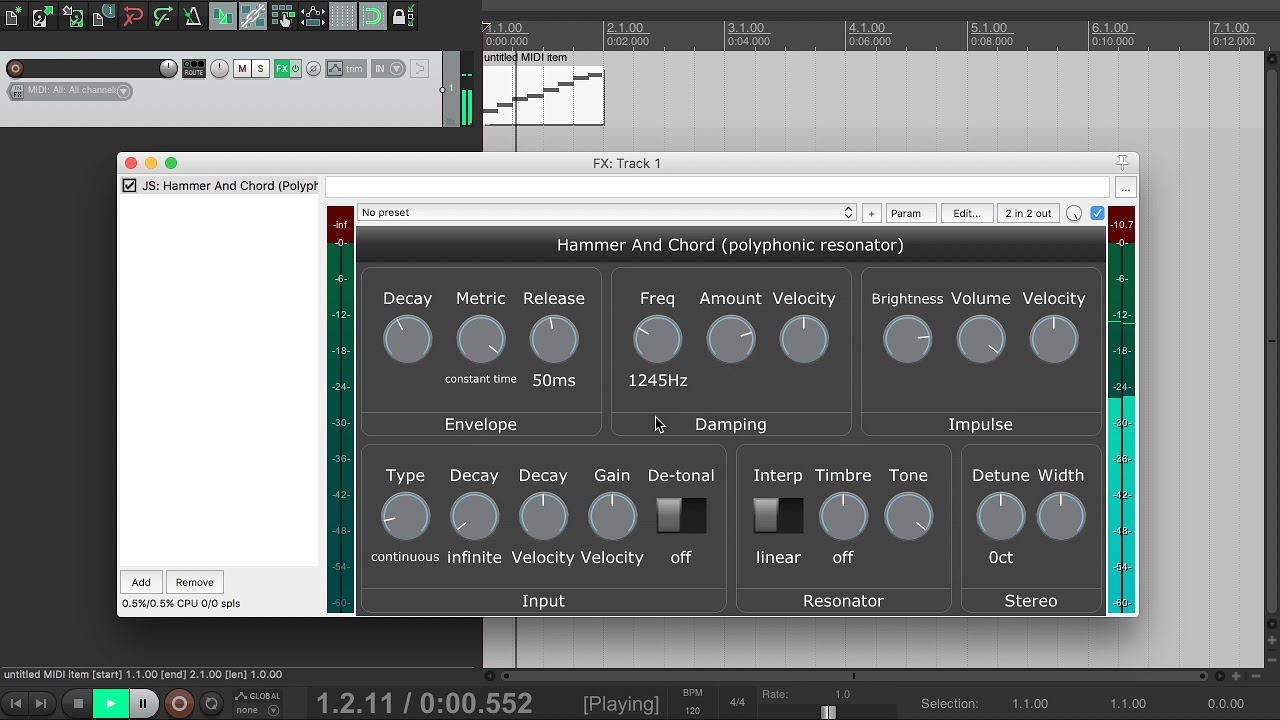The image size is (1280, 720).
Task: Click the New Project toolbar icon
Action: pyautogui.click(x=13, y=17)
